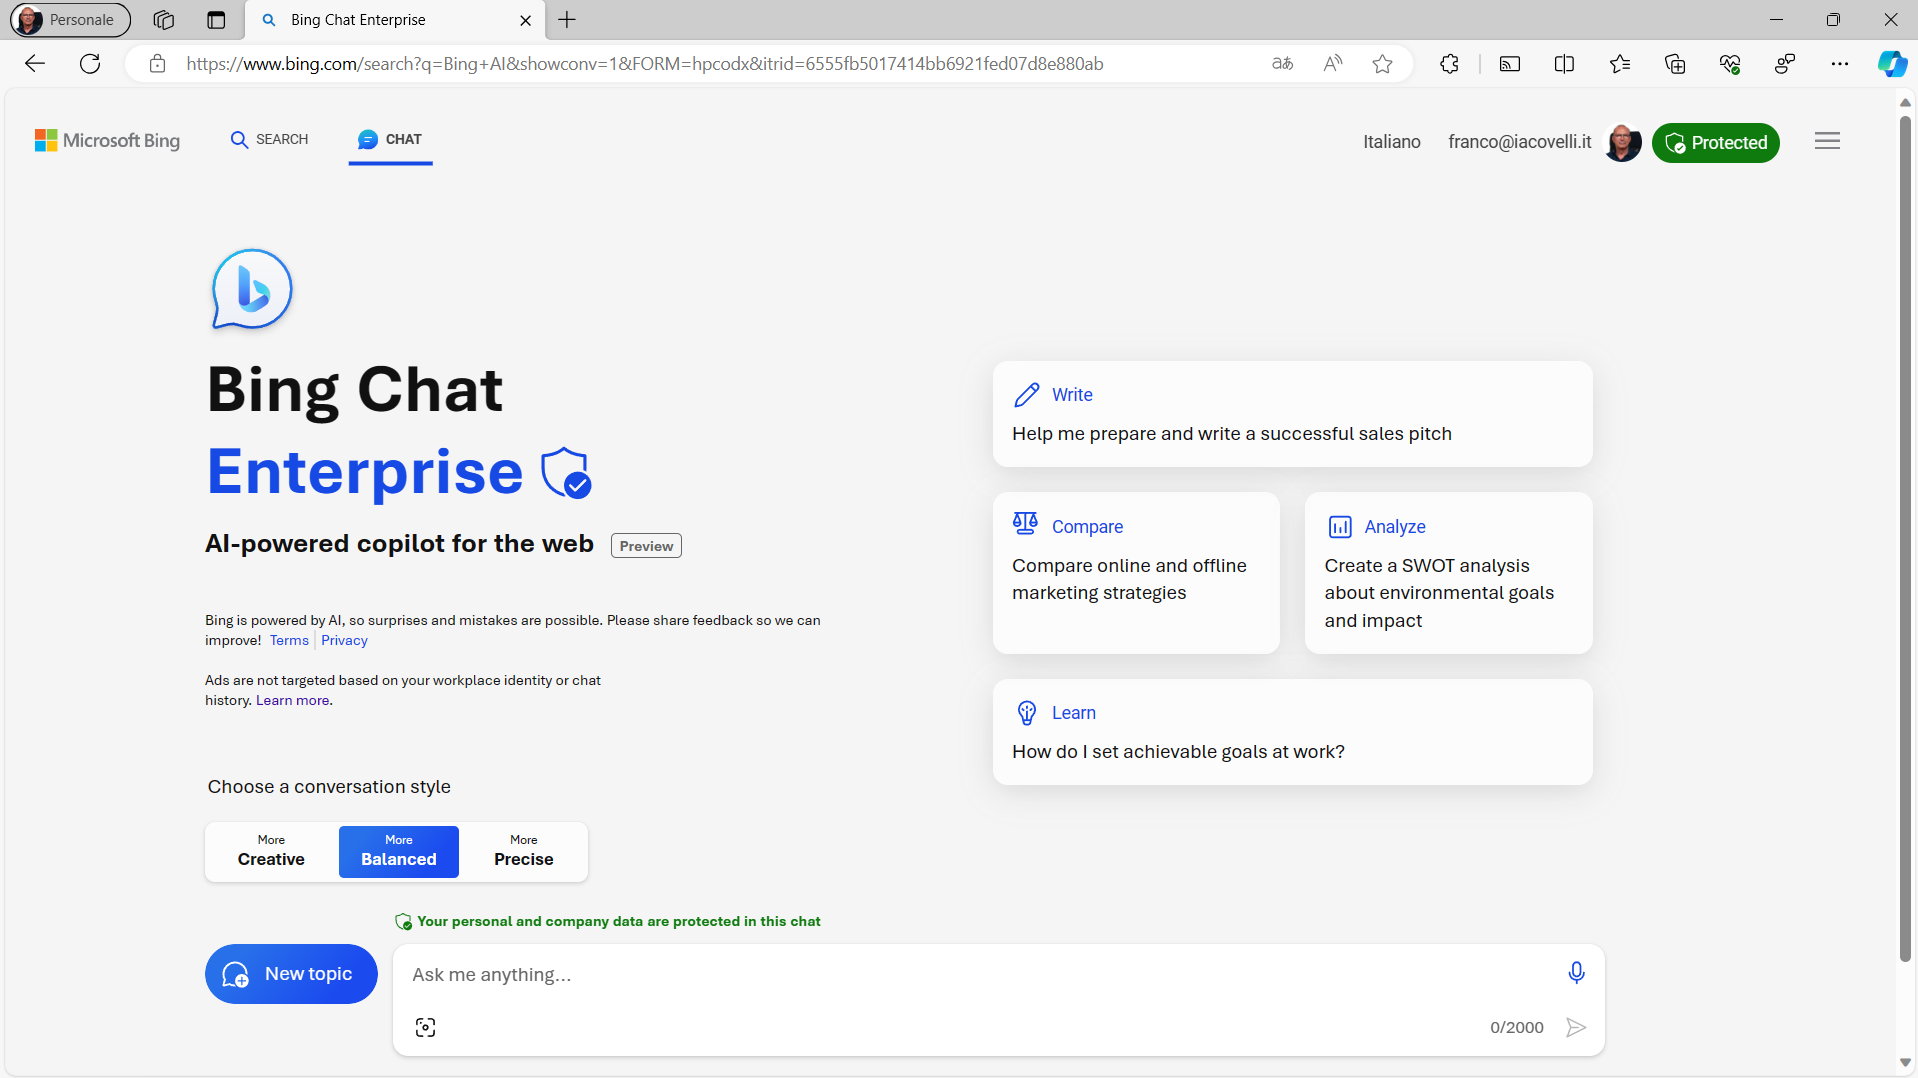Viewport: 1918px width, 1078px height.
Task: Click the green Protected badge
Action: pyautogui.click(x=1715, y=143)
